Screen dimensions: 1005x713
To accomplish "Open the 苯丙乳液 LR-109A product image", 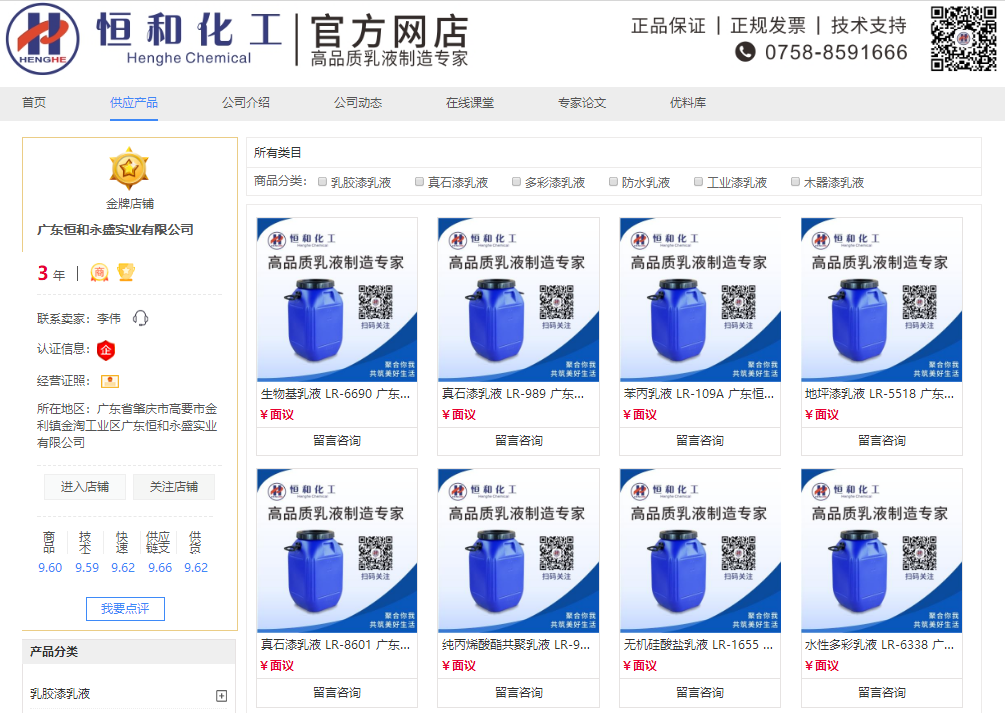I will click(700, 300).
